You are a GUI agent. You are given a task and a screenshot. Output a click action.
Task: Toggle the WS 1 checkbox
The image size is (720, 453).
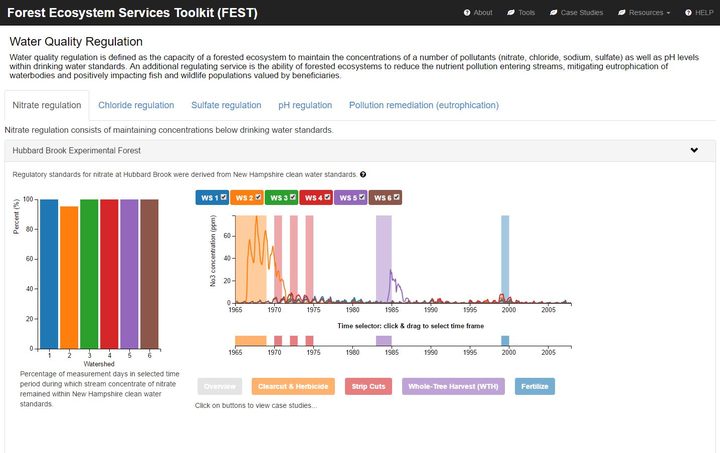pos(224,197)
